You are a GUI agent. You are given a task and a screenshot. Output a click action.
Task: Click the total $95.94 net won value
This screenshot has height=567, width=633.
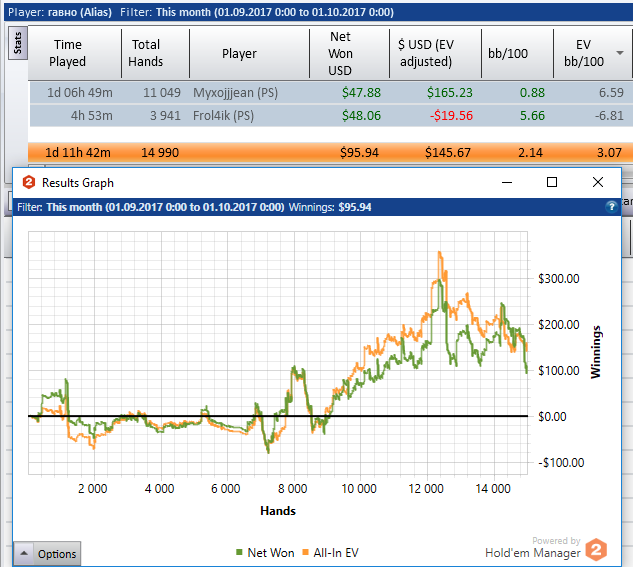359,153
